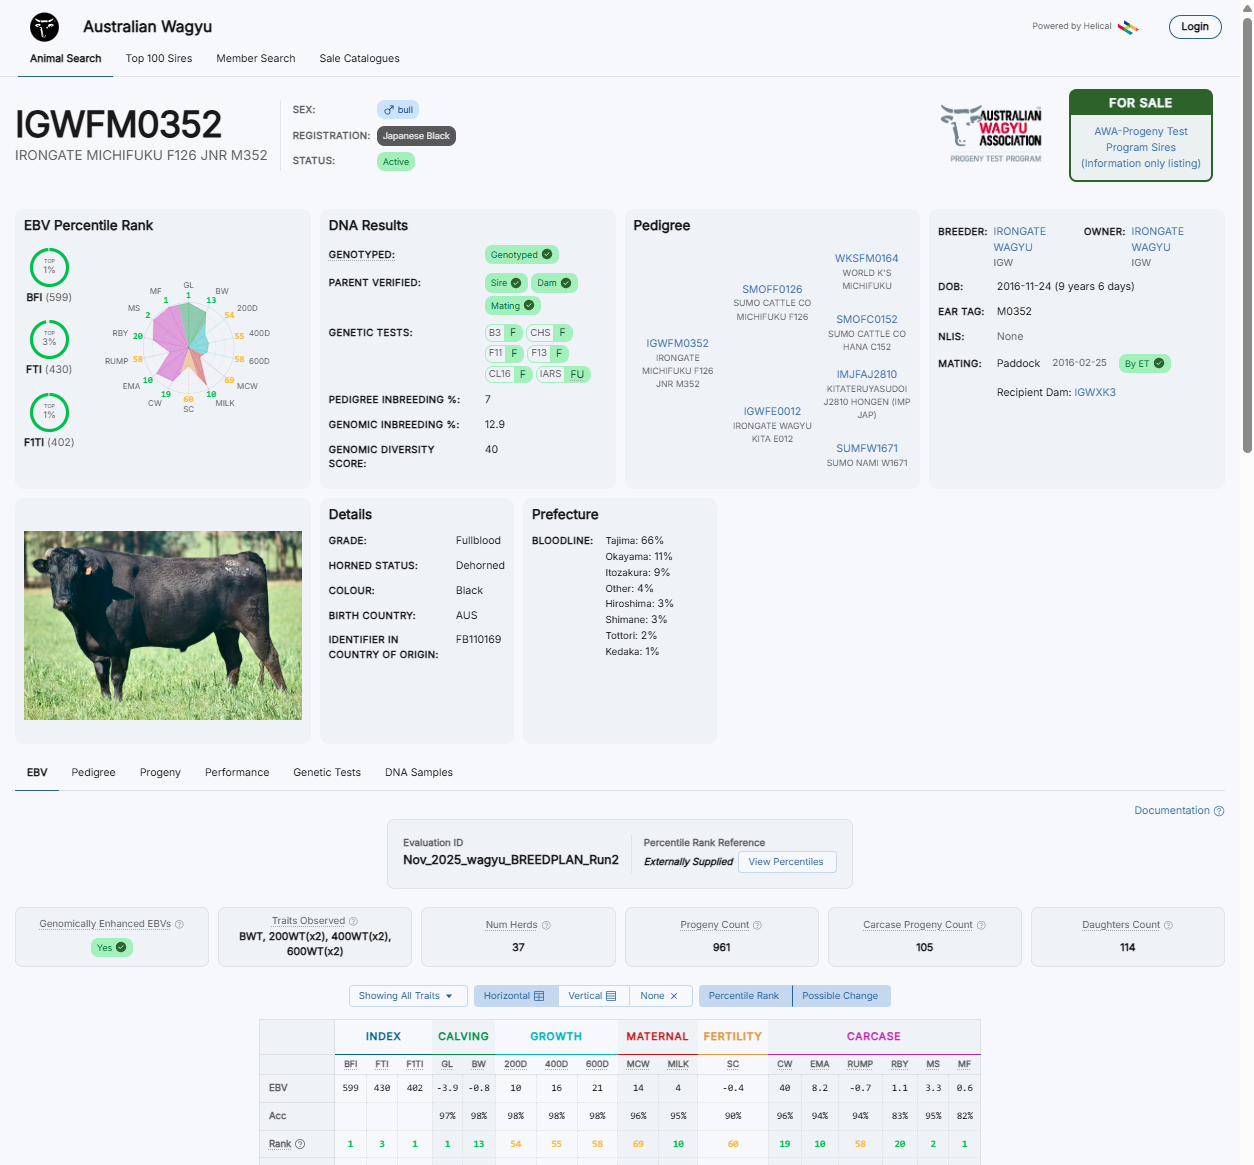1254x1165 pixels.
Task: Toggle the Possible Change view
Action: 840,996
